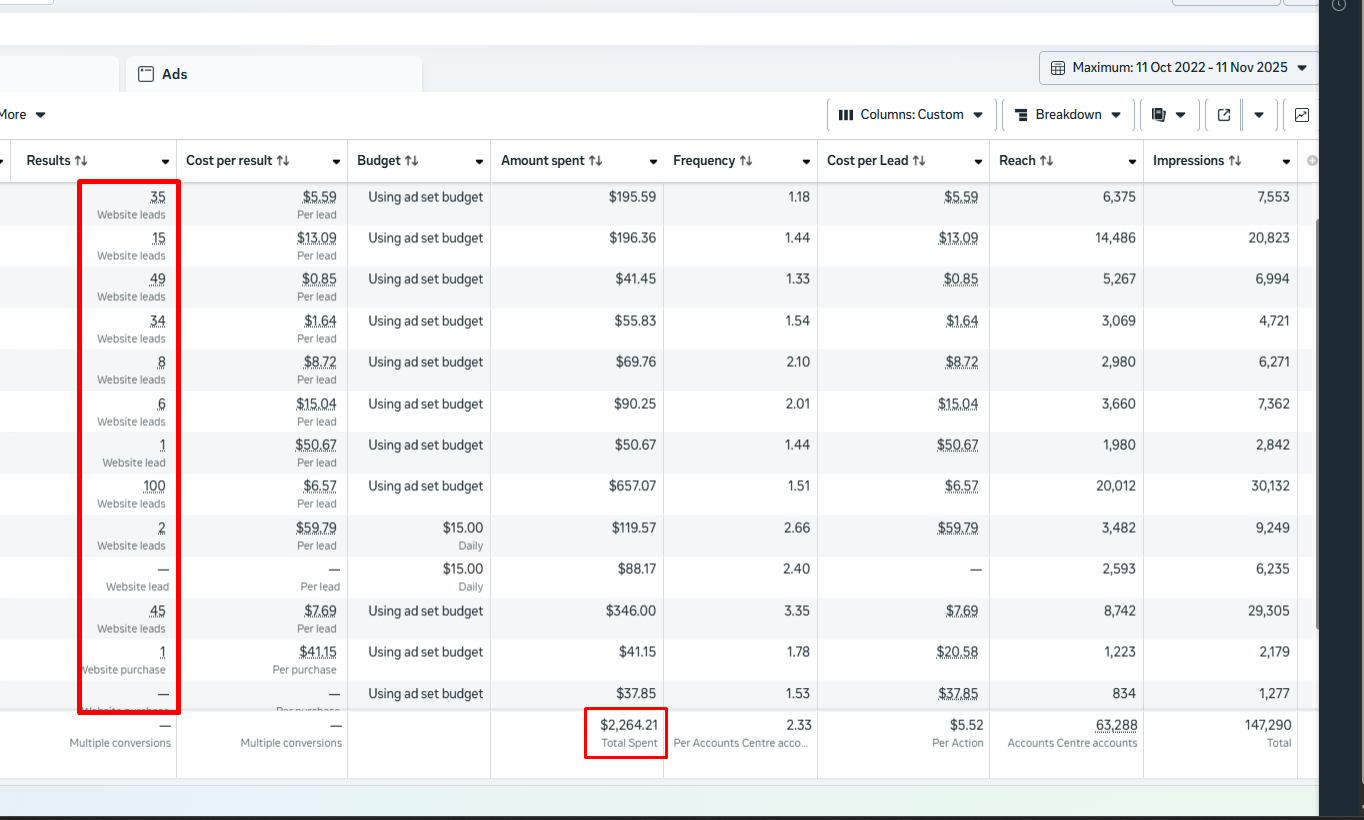The image size is (1364, 820).
Task: Click the export/share table icon
Action: (x=1223, y=115)
